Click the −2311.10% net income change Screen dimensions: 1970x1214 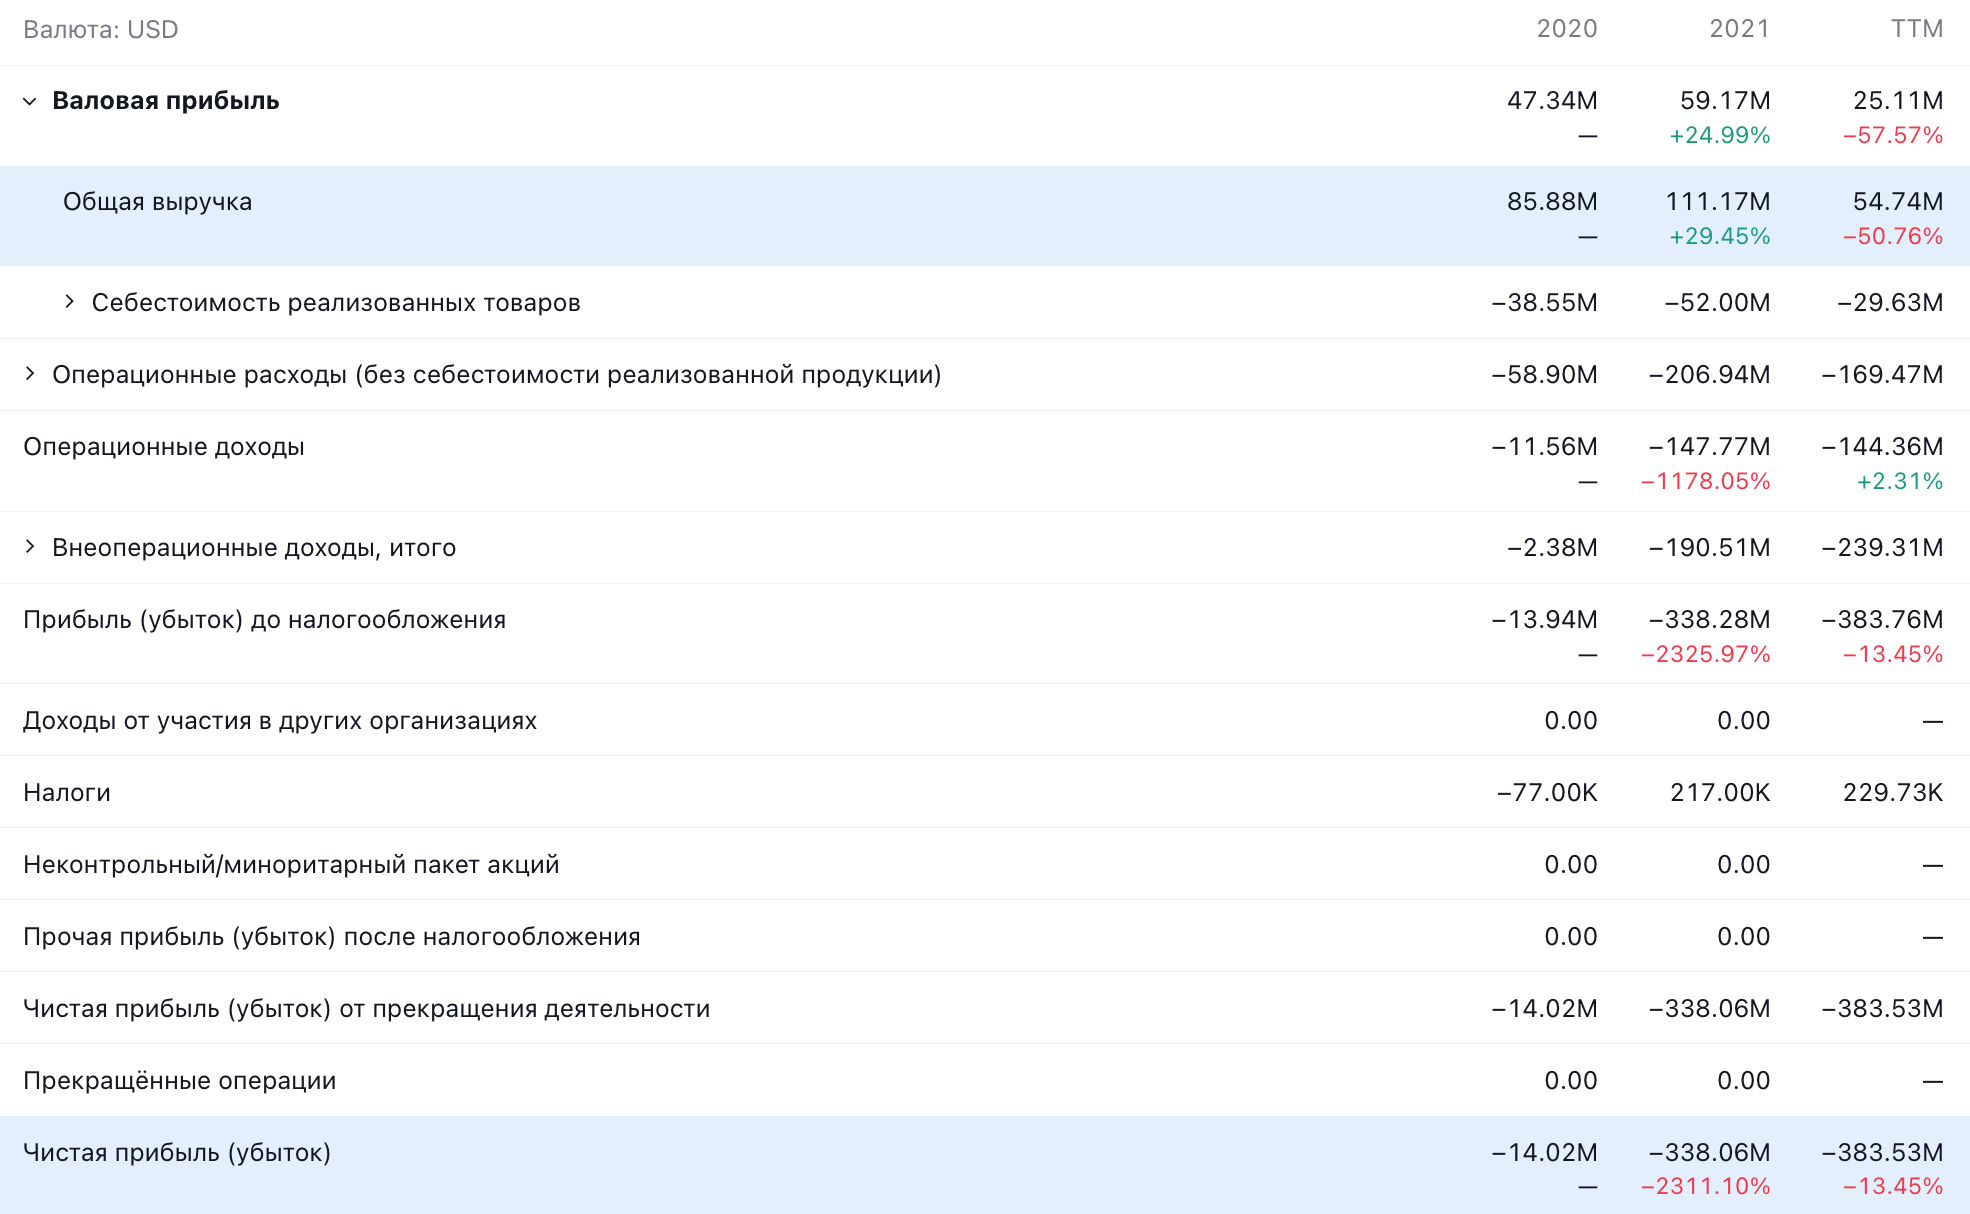click(x=1706, y=1186)
